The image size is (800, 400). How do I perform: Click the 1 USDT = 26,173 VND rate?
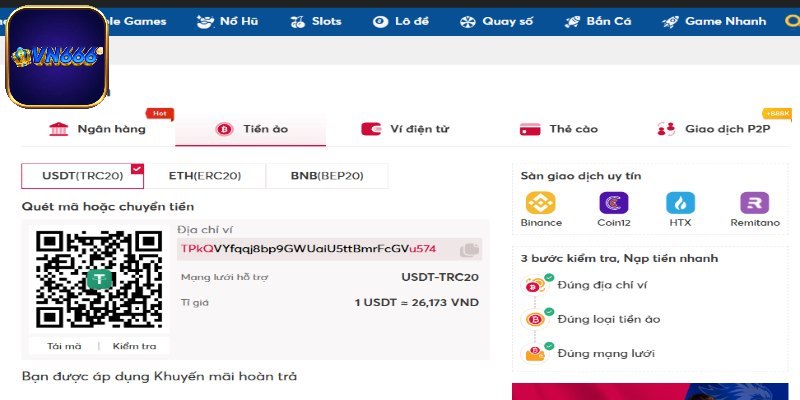coord(417,303)
